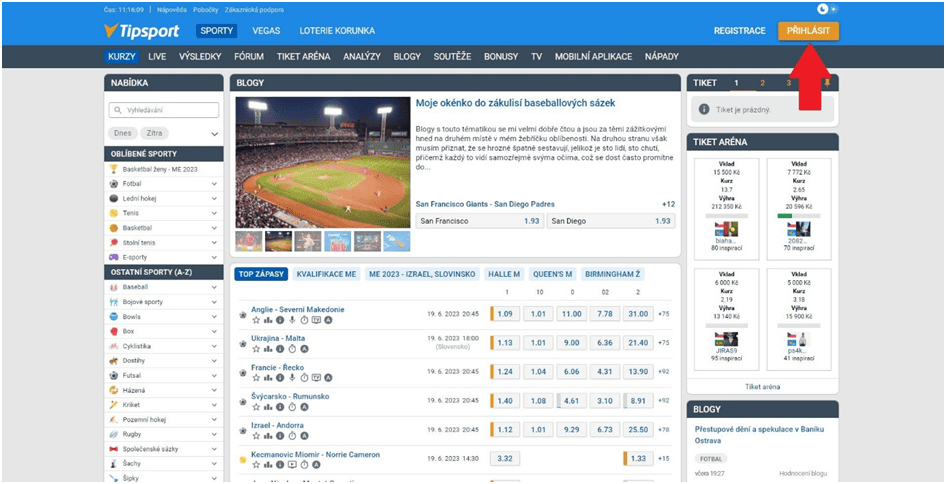Open info icon for Ukrajina - Malta
Screen dimensions: 946x484
click(280, 349)
